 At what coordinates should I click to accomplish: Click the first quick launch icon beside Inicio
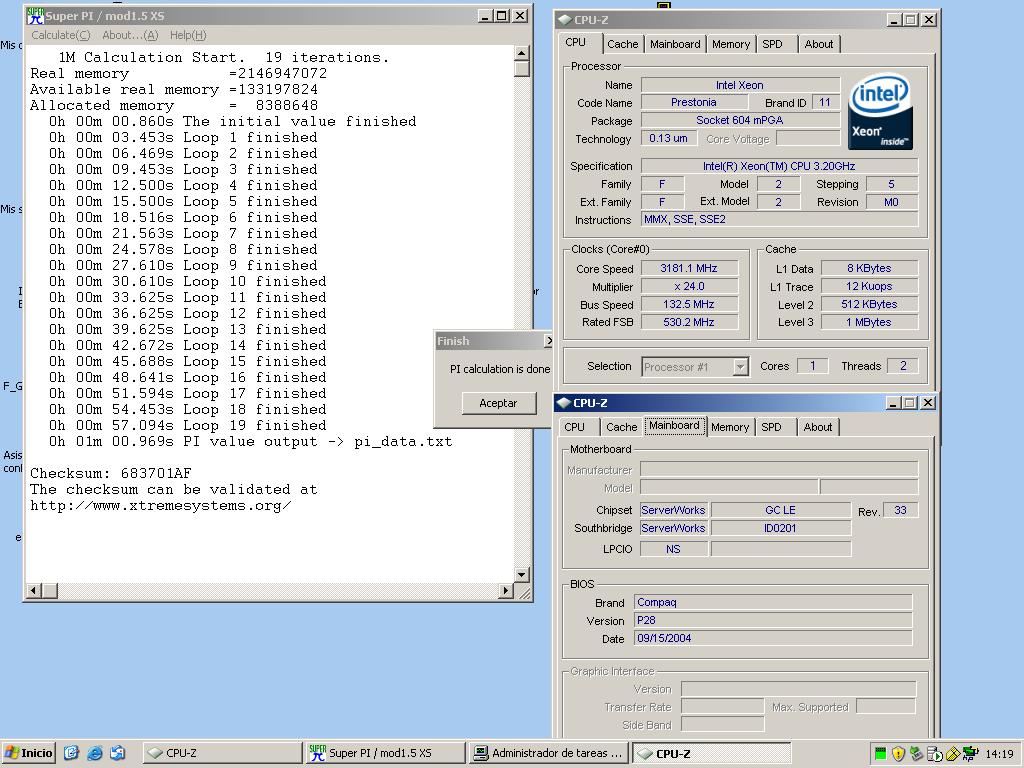71,753
